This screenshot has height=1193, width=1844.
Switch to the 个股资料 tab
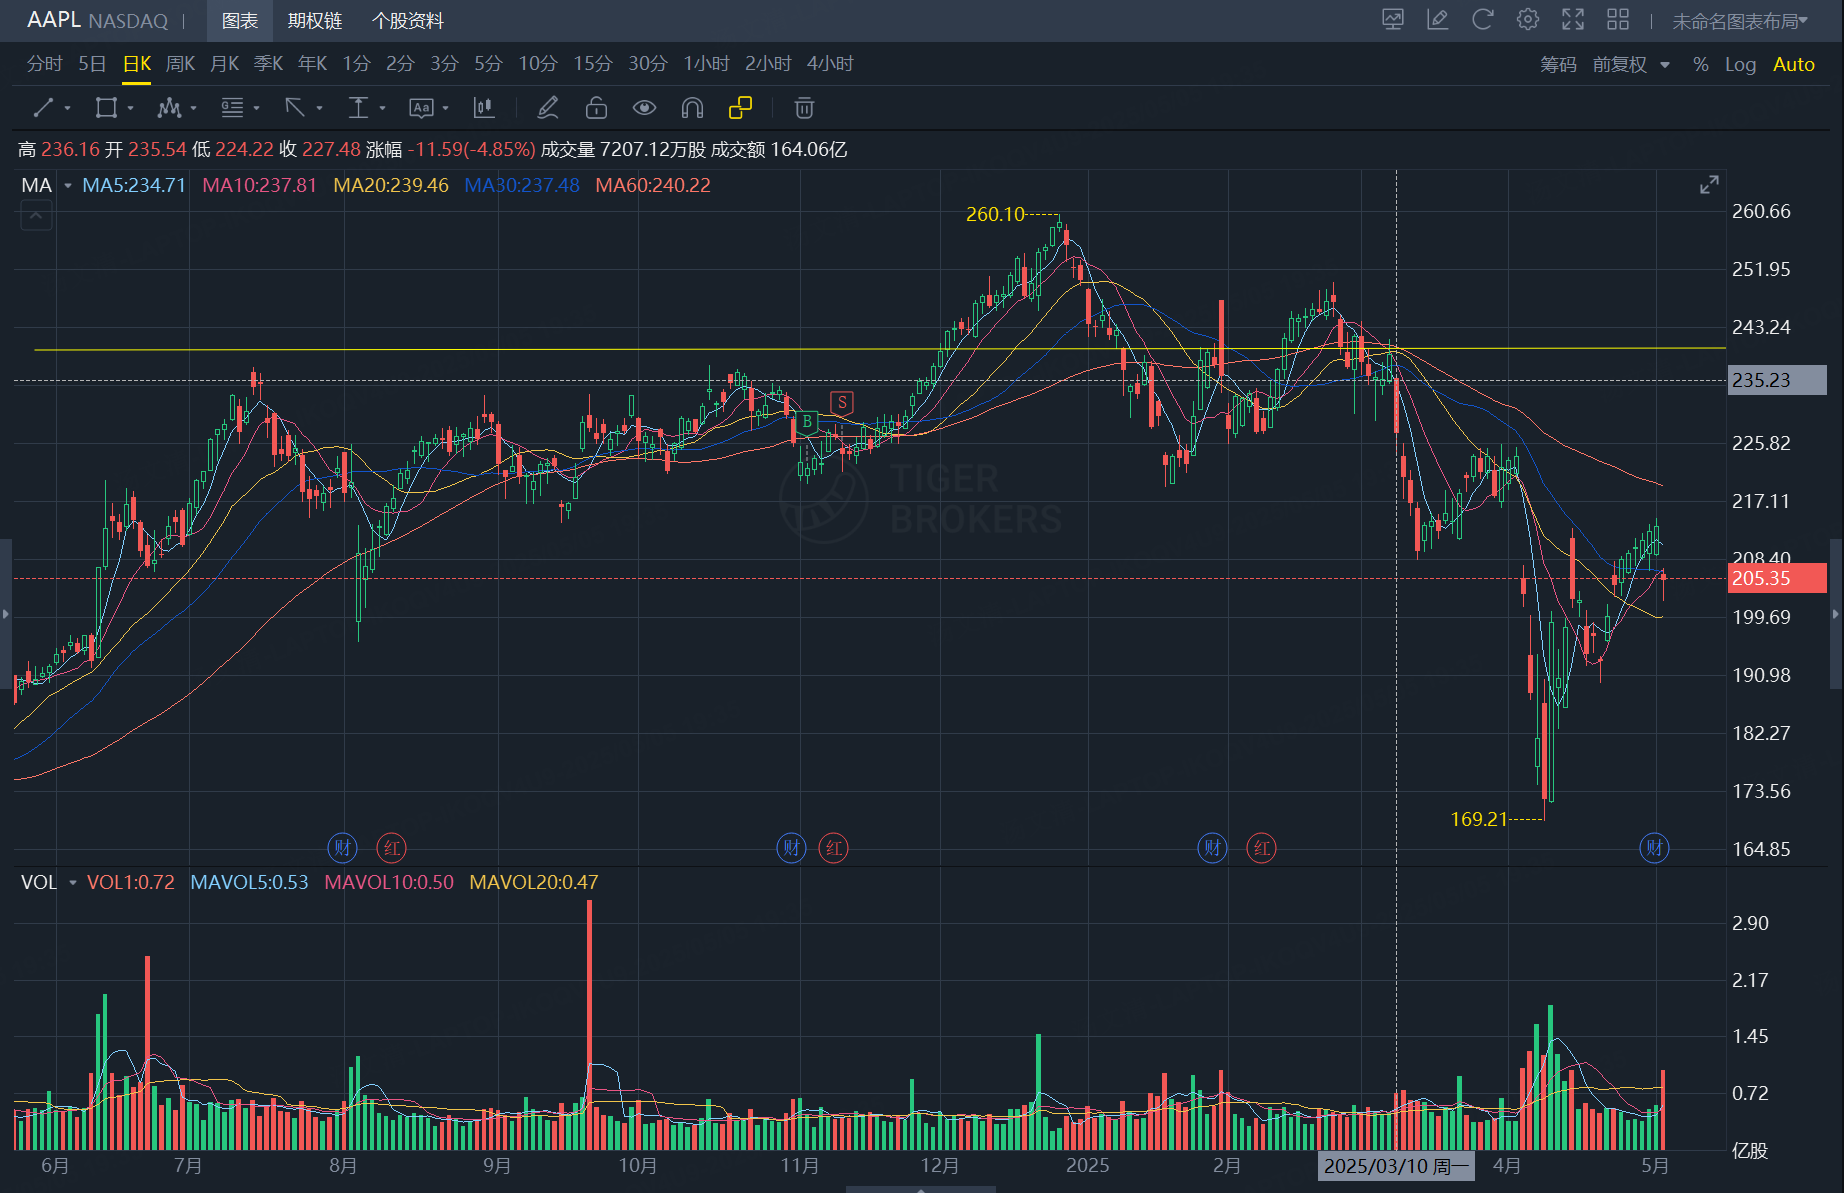407,21
